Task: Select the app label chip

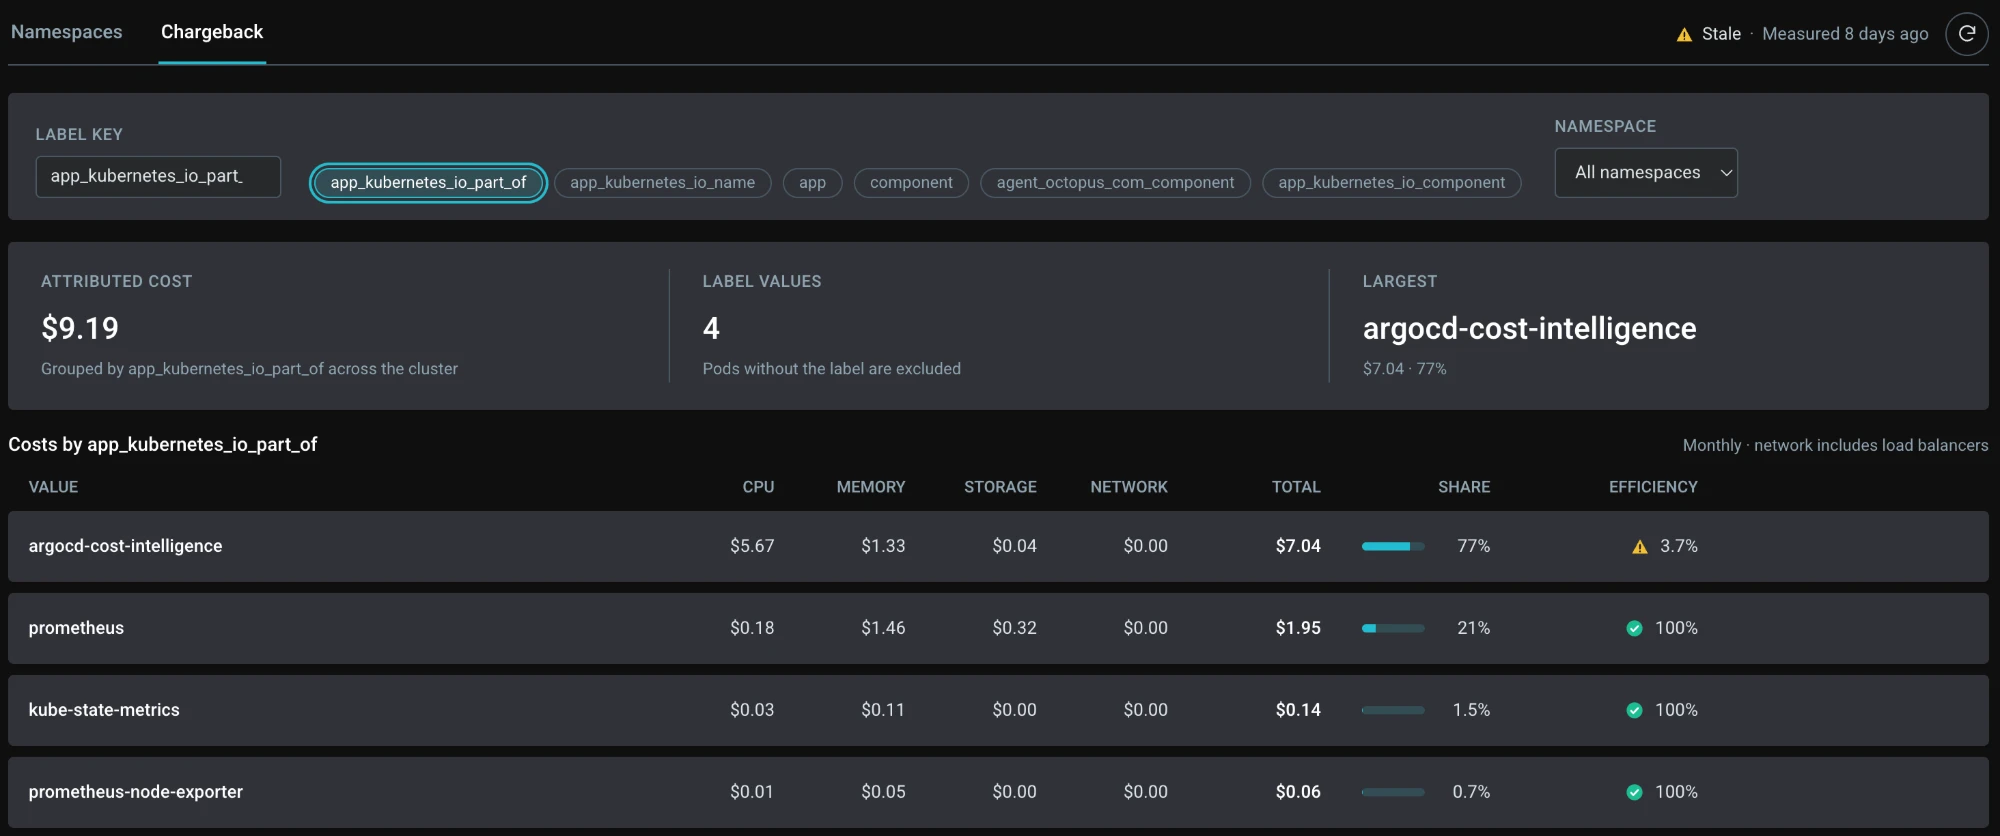Action: 812,183
